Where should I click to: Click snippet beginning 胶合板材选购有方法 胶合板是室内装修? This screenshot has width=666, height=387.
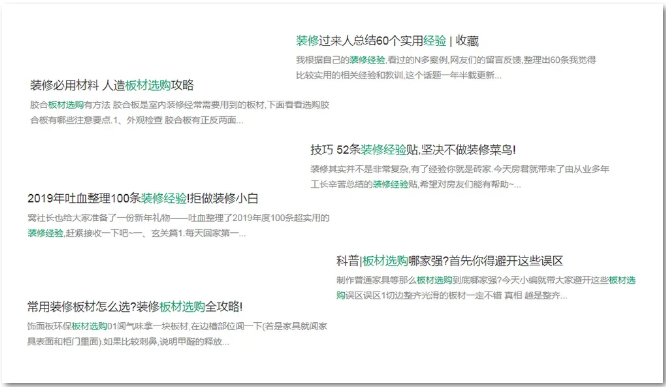point(180,105)
